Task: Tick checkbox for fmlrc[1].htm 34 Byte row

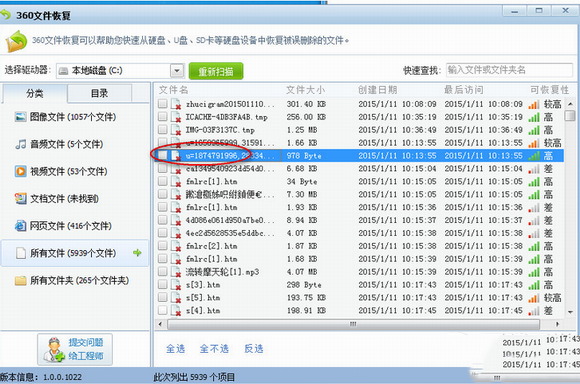Action: click(162, 181)
